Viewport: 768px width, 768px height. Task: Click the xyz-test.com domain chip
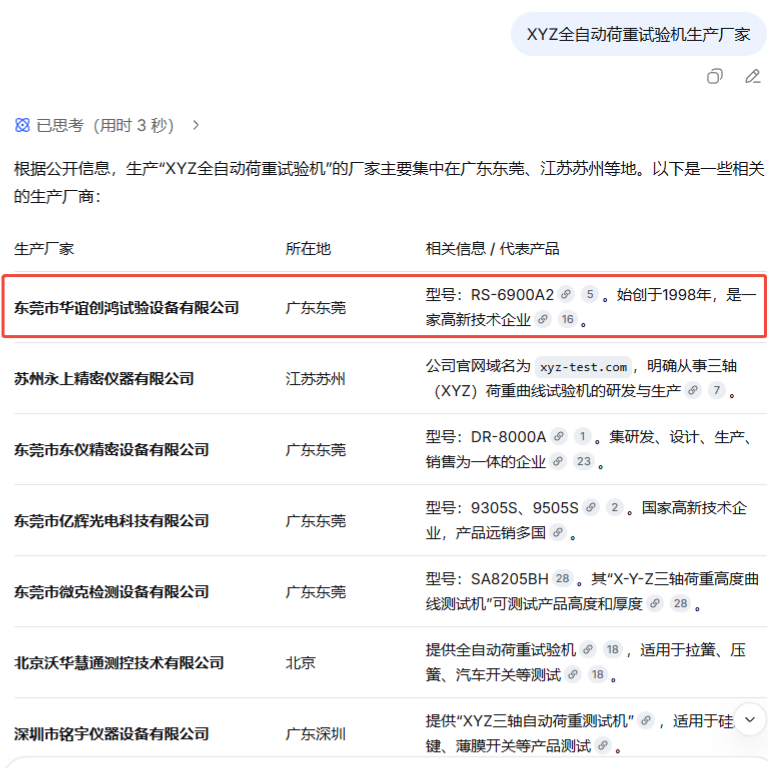coord(583,367)
